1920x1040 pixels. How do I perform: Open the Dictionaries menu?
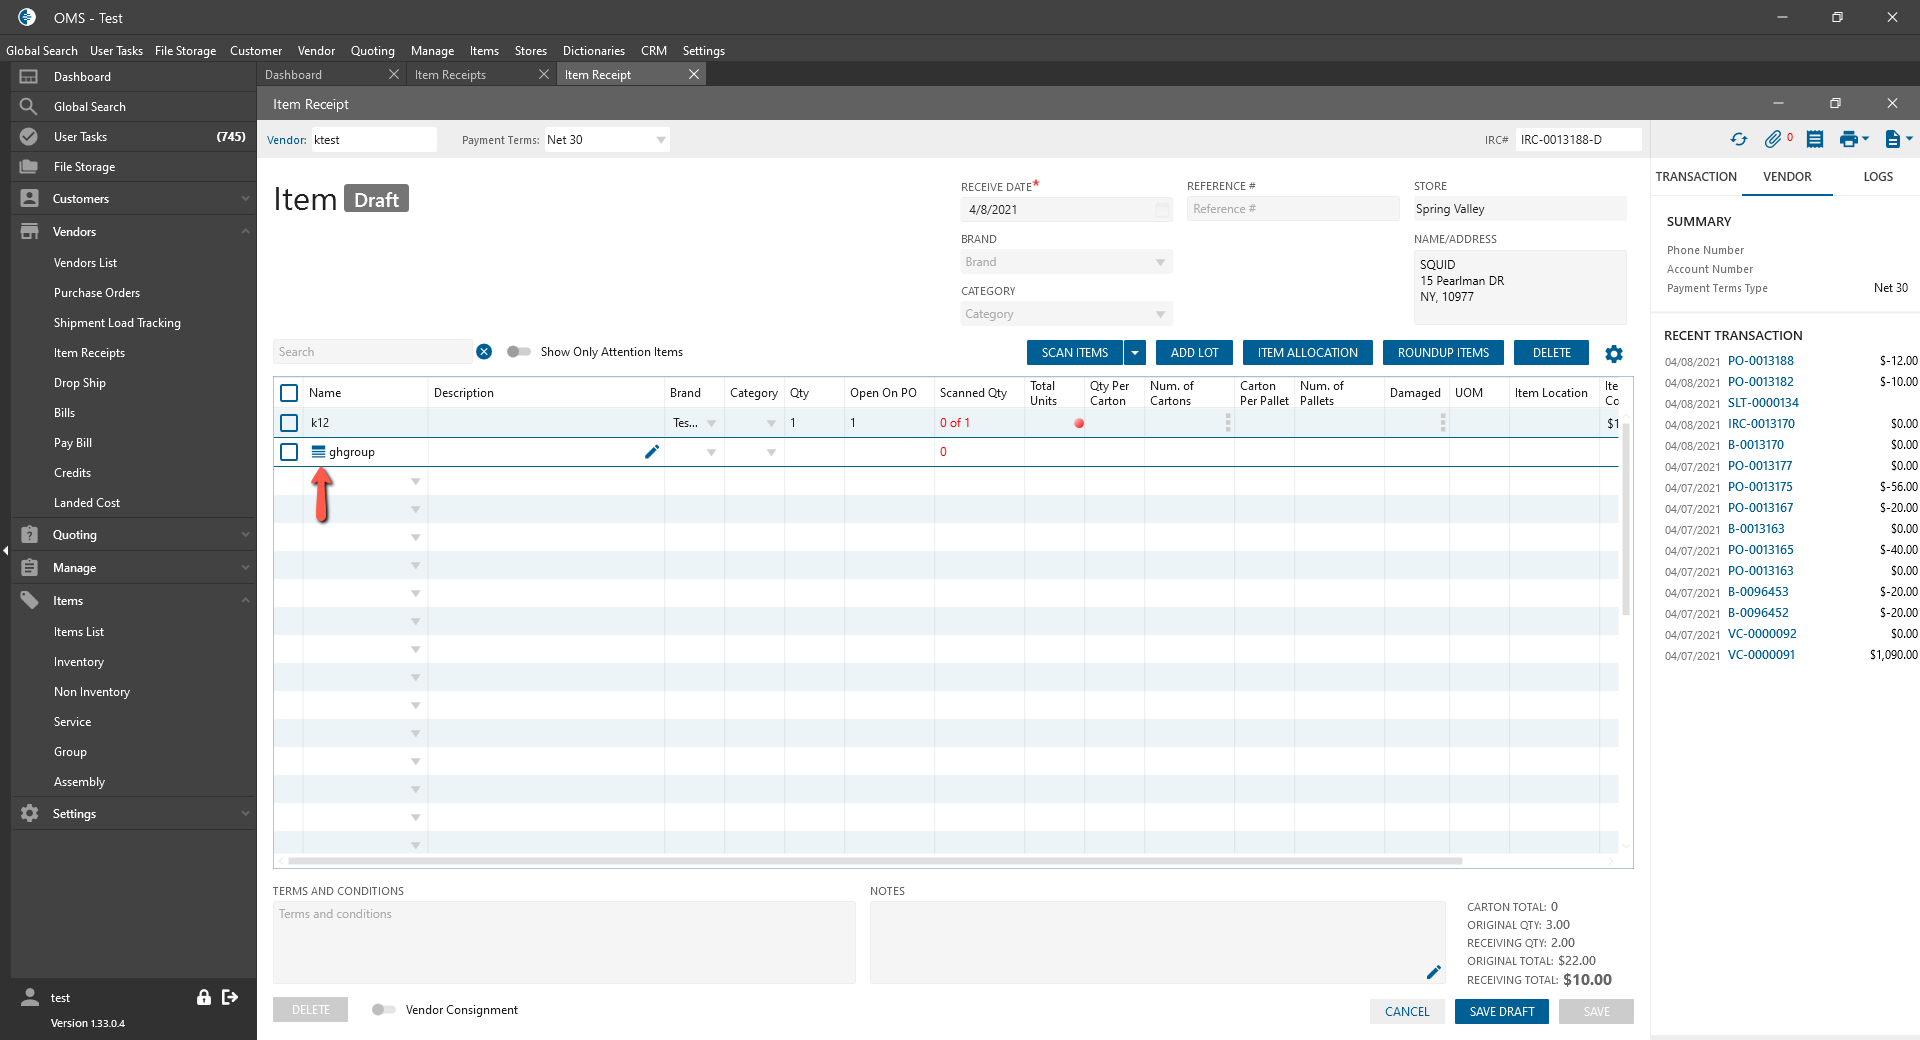click(593, 51)
